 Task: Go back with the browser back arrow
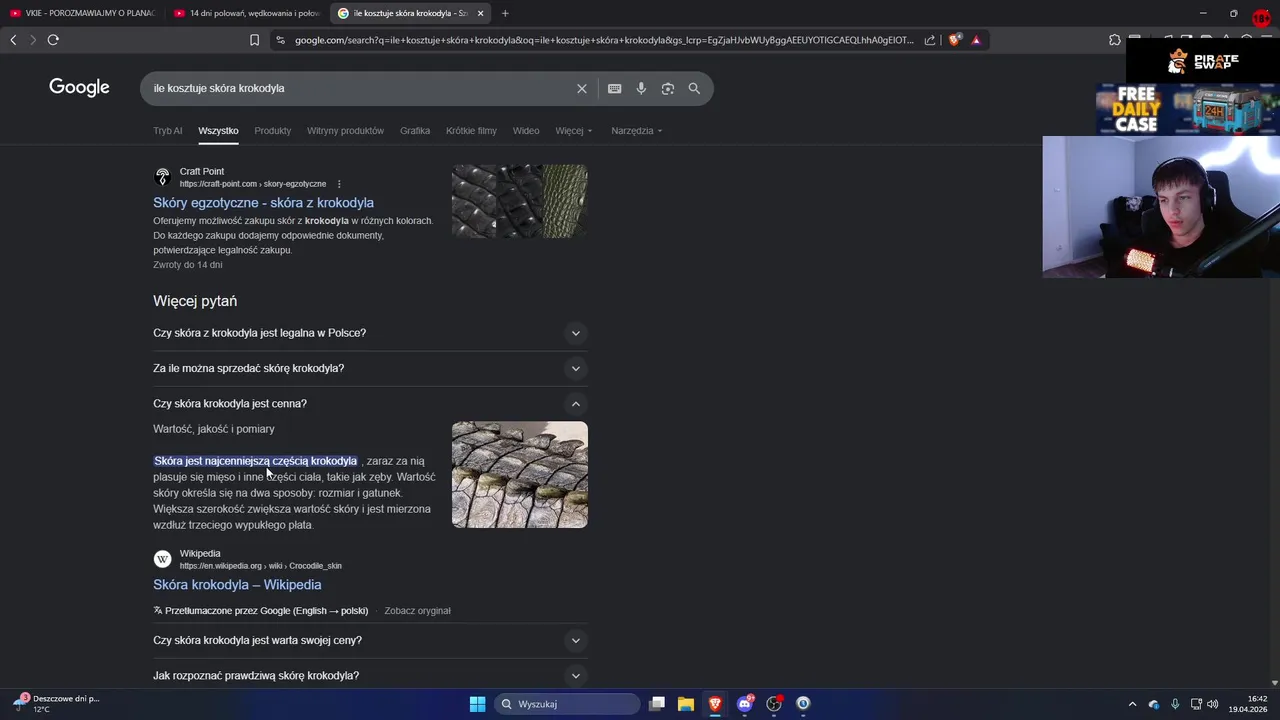(13, 40)
